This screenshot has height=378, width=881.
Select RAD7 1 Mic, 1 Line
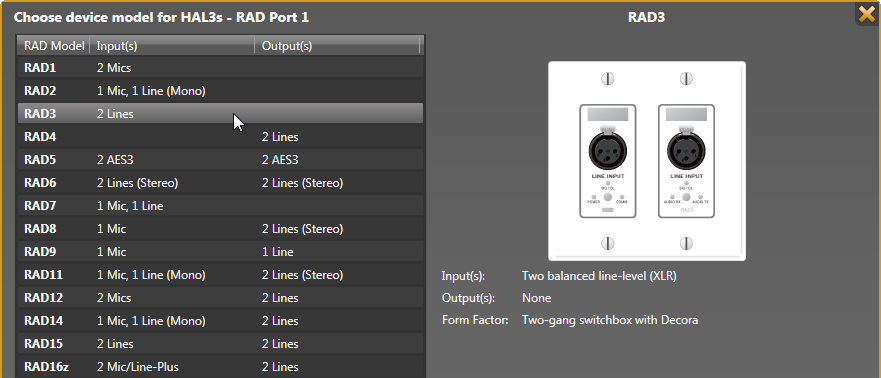click(220, 206)
